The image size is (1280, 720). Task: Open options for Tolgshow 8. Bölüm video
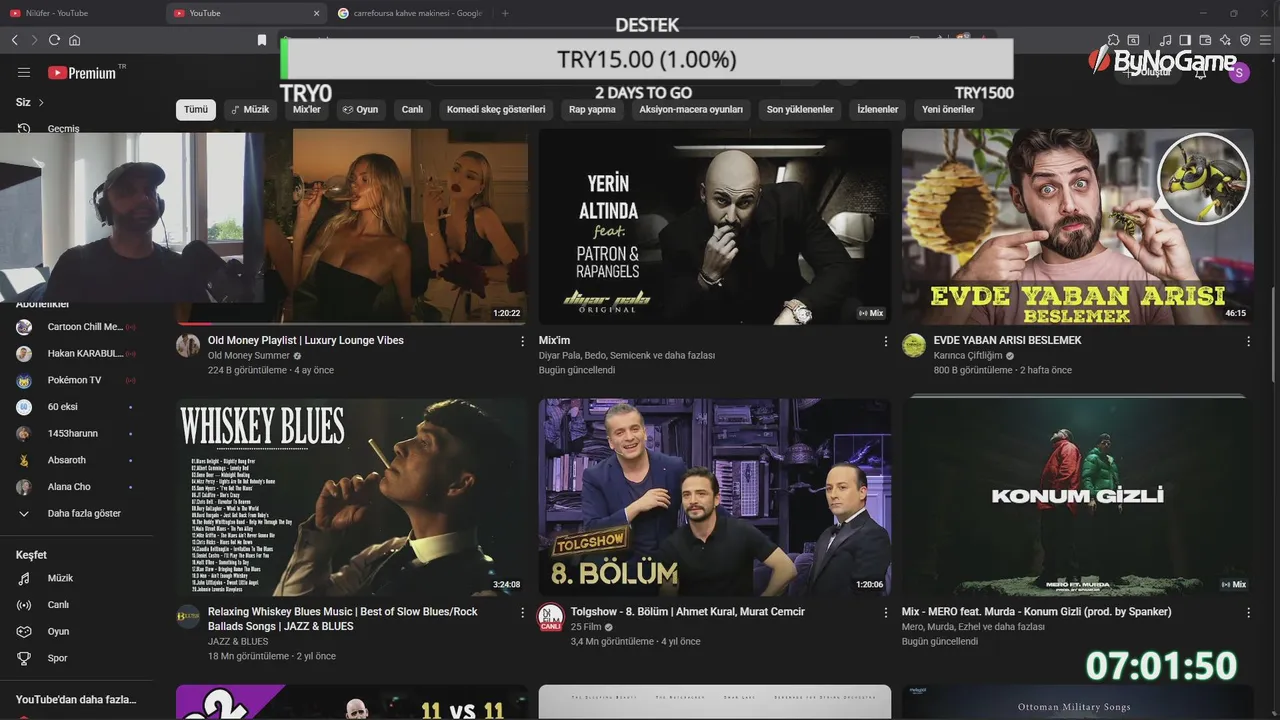(885, 612)
